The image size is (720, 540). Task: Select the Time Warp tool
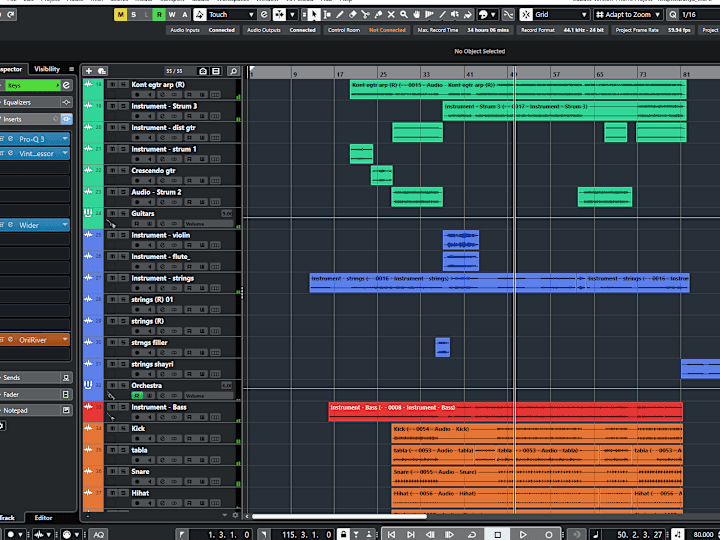430,15
